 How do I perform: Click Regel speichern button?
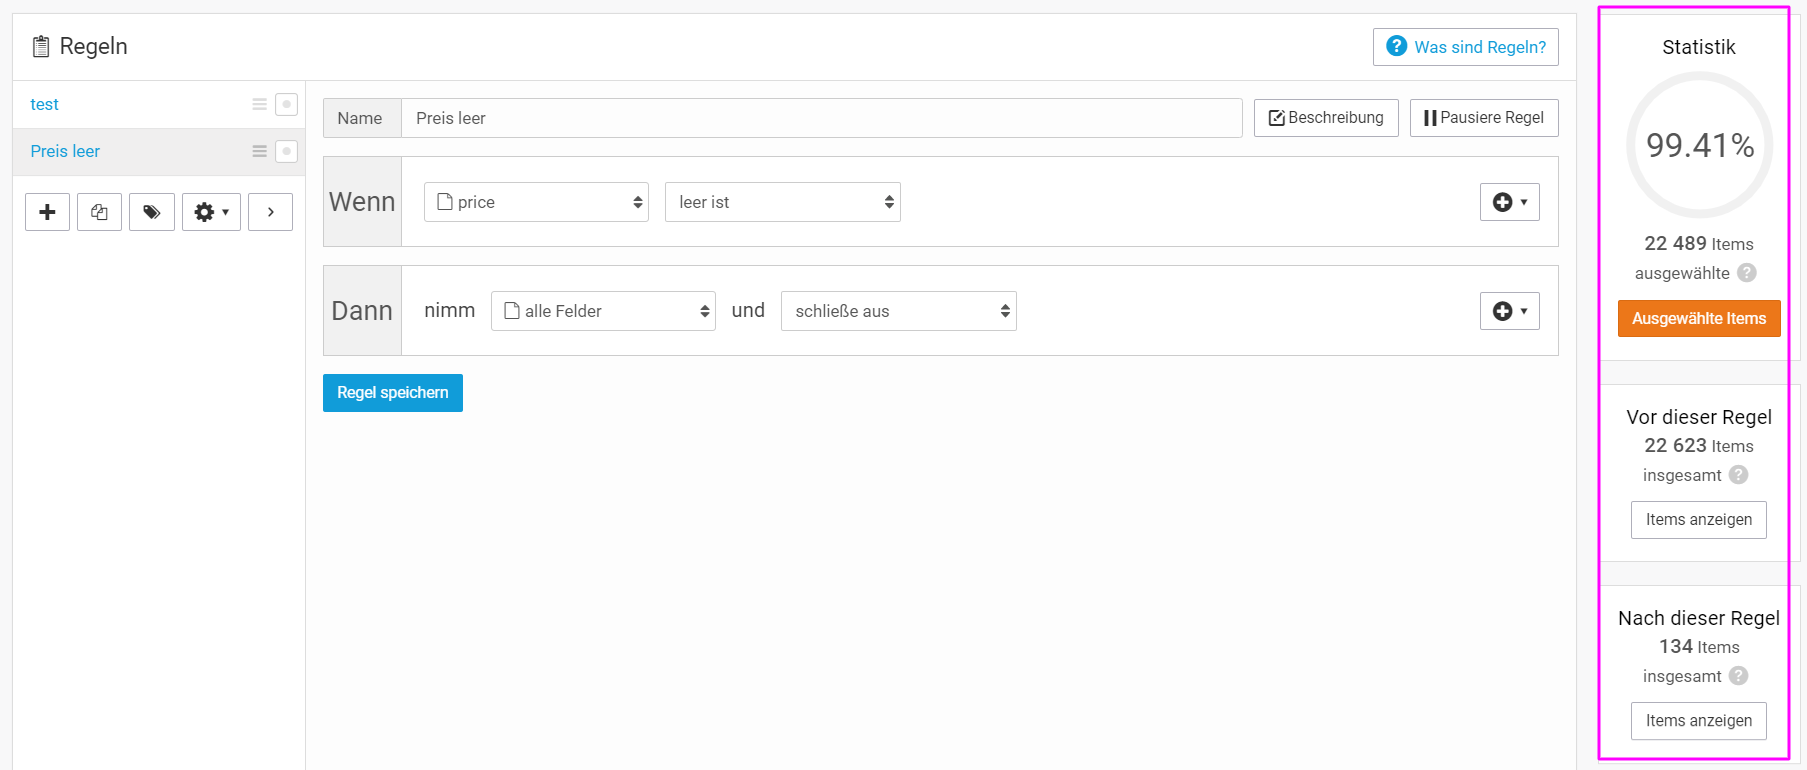coord(393,393)
